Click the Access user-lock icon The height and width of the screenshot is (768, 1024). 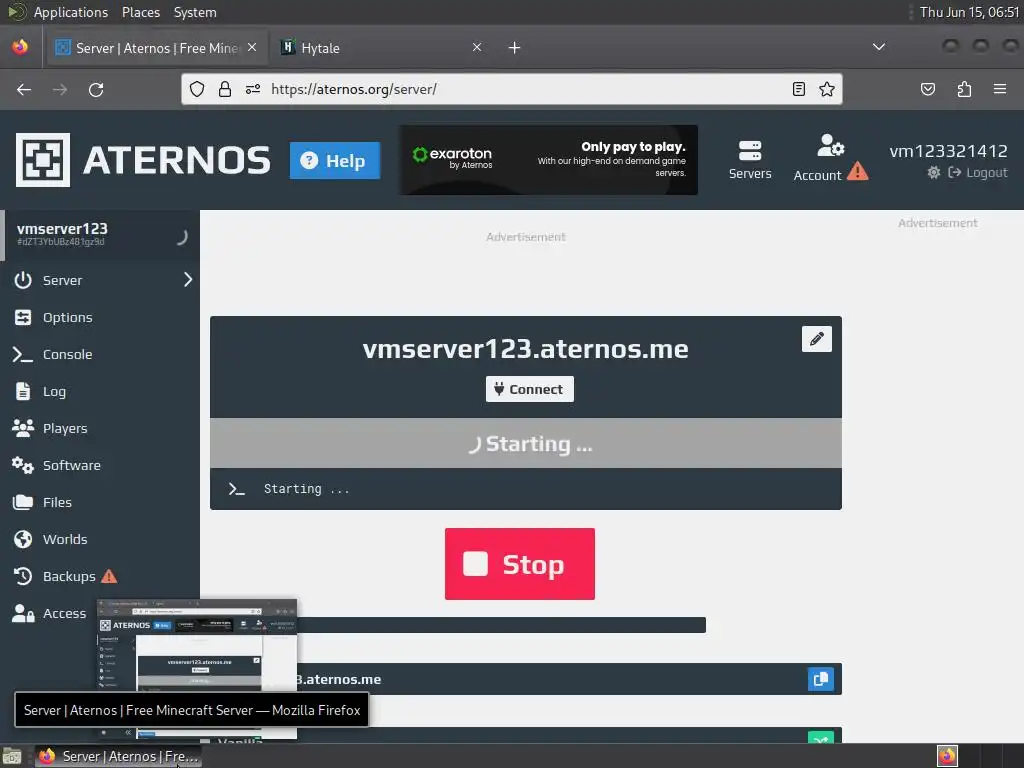tap(23, 613)
